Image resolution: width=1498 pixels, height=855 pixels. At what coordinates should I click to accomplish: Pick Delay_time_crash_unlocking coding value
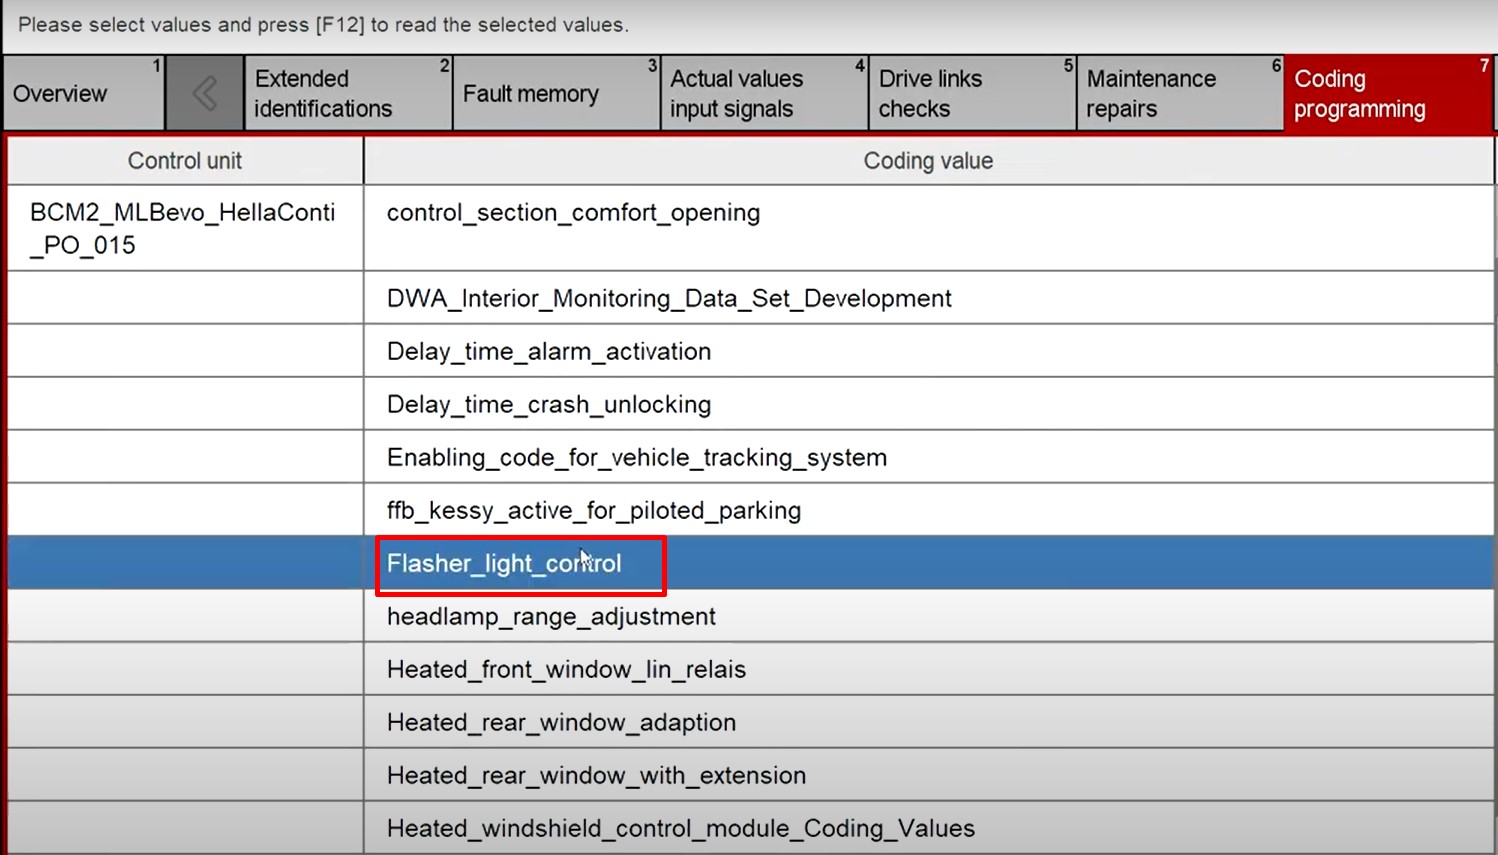pyautogui.click(x=549, y=405)
